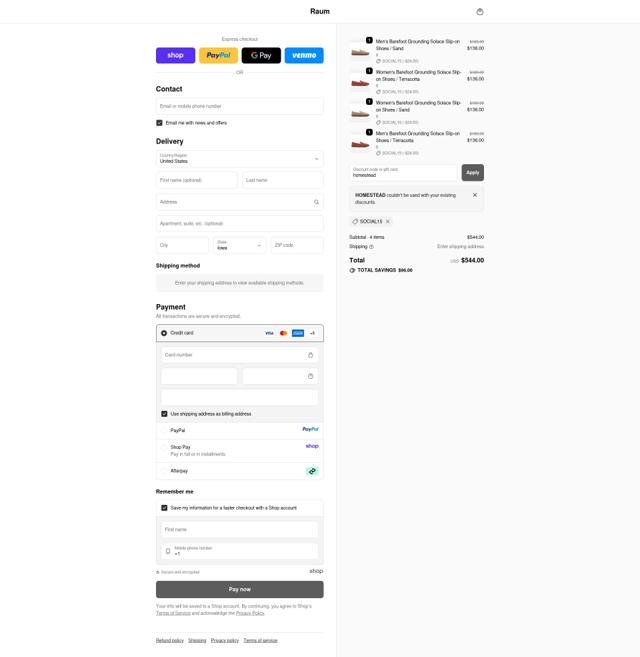
Task: Open the Country/Region dropdown
Action: pos(240,159)
